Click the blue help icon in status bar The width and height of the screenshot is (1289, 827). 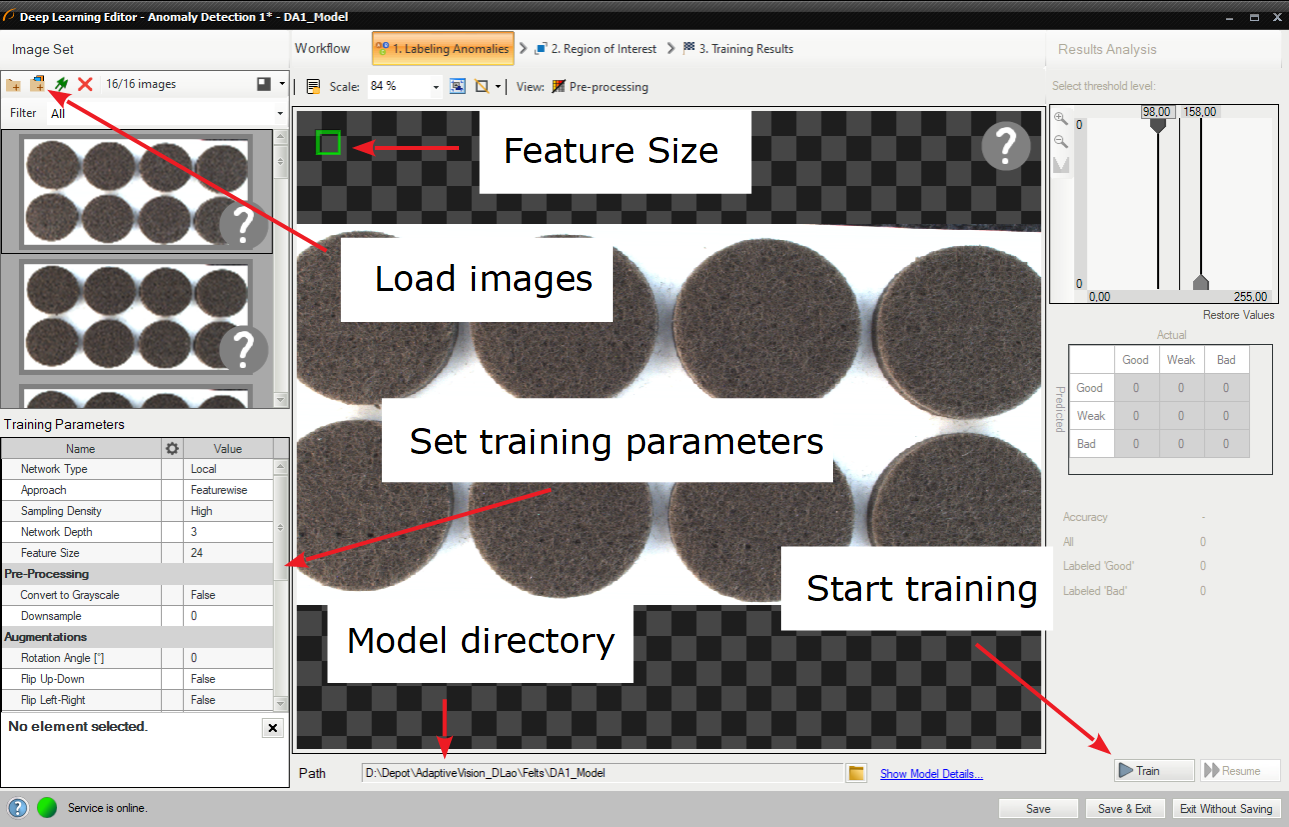tap(18, 808)
